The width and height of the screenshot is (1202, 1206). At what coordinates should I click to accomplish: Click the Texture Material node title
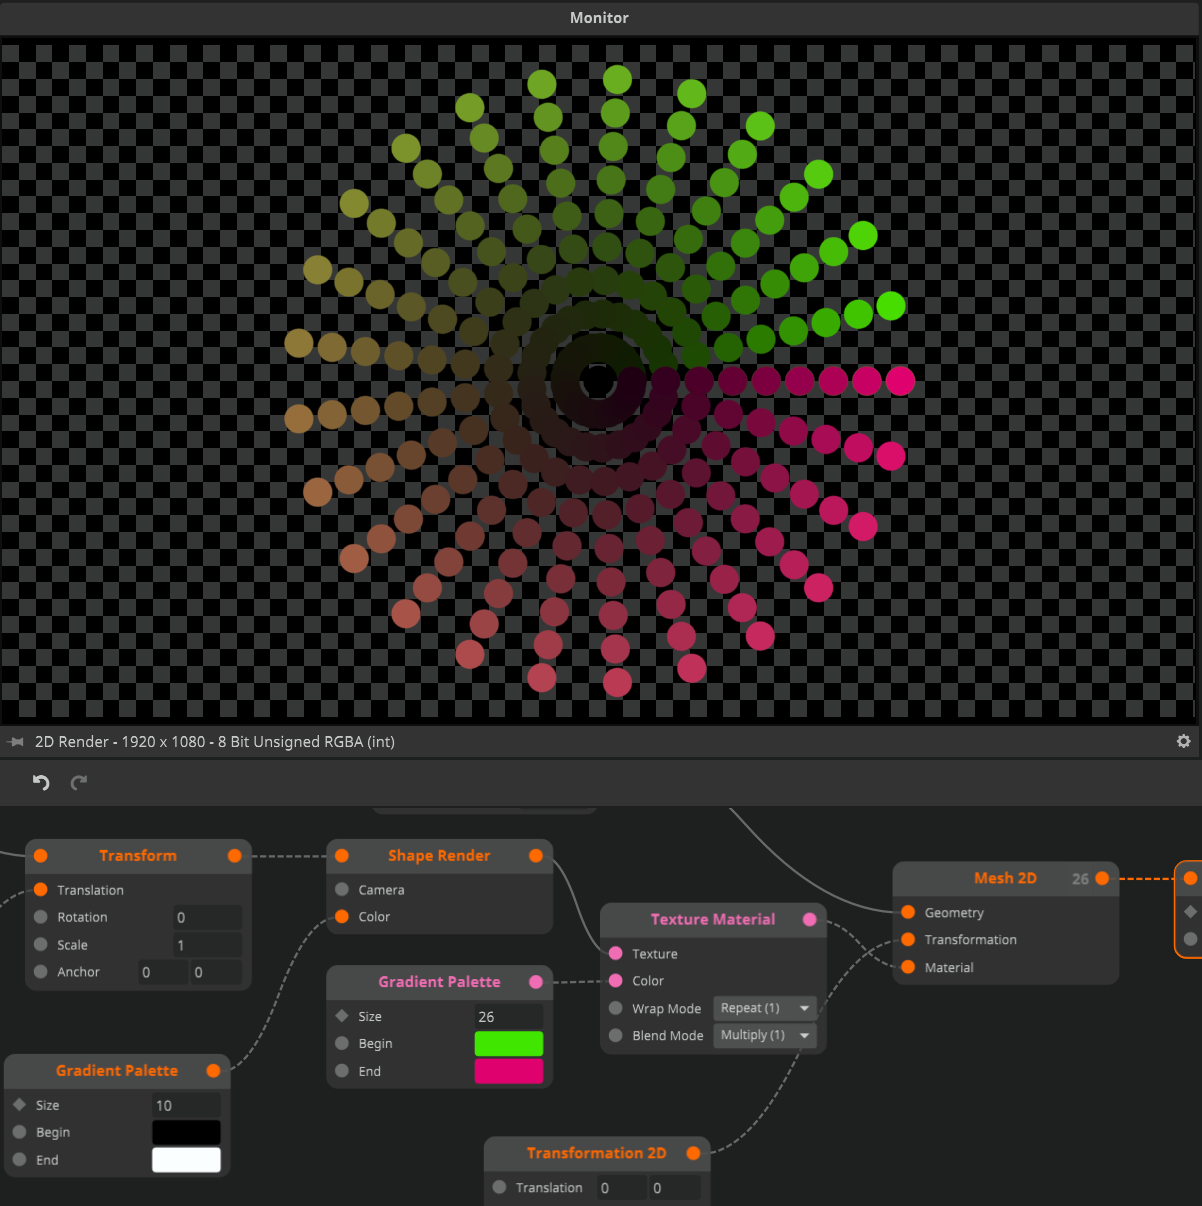[712, 919]
